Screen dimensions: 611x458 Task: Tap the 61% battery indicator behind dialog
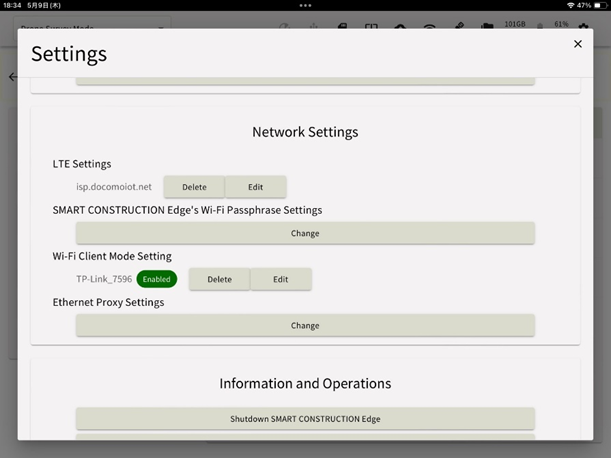(561, 24)
